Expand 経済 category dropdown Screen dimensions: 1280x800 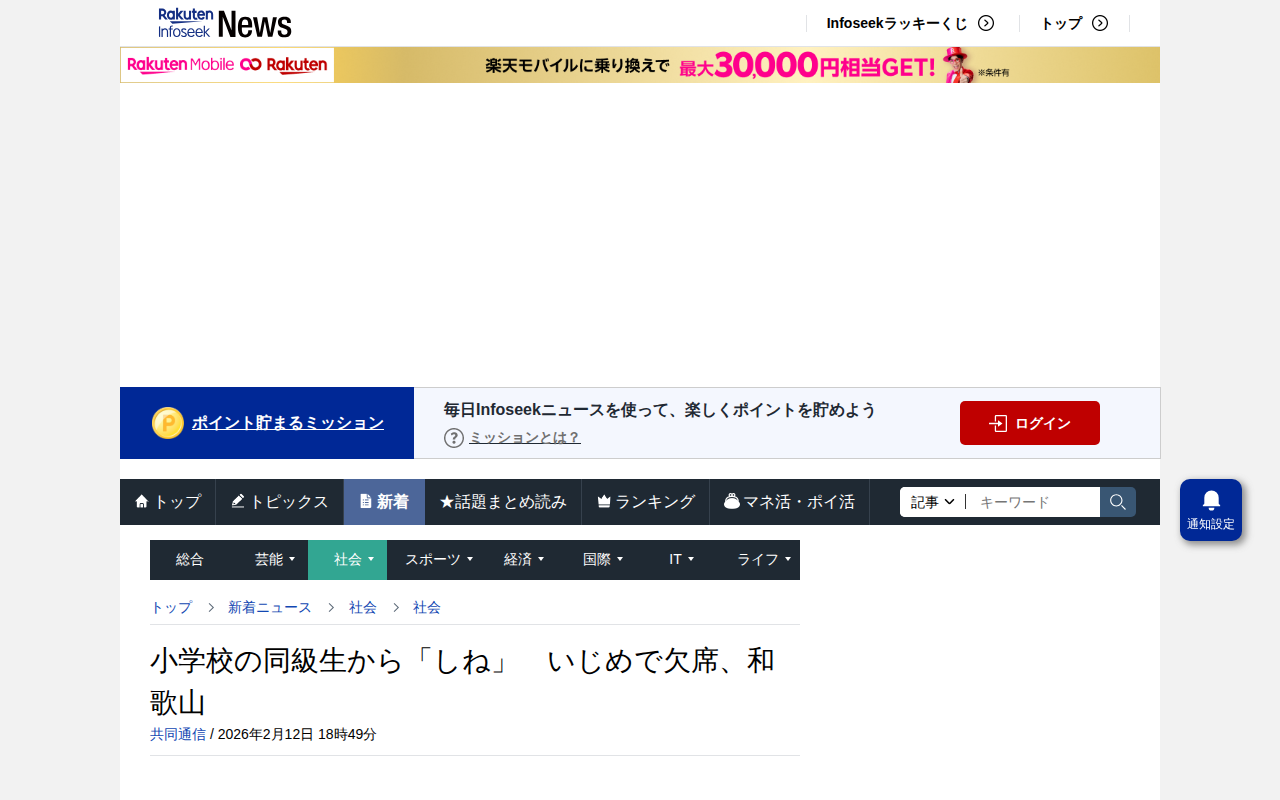523,560
